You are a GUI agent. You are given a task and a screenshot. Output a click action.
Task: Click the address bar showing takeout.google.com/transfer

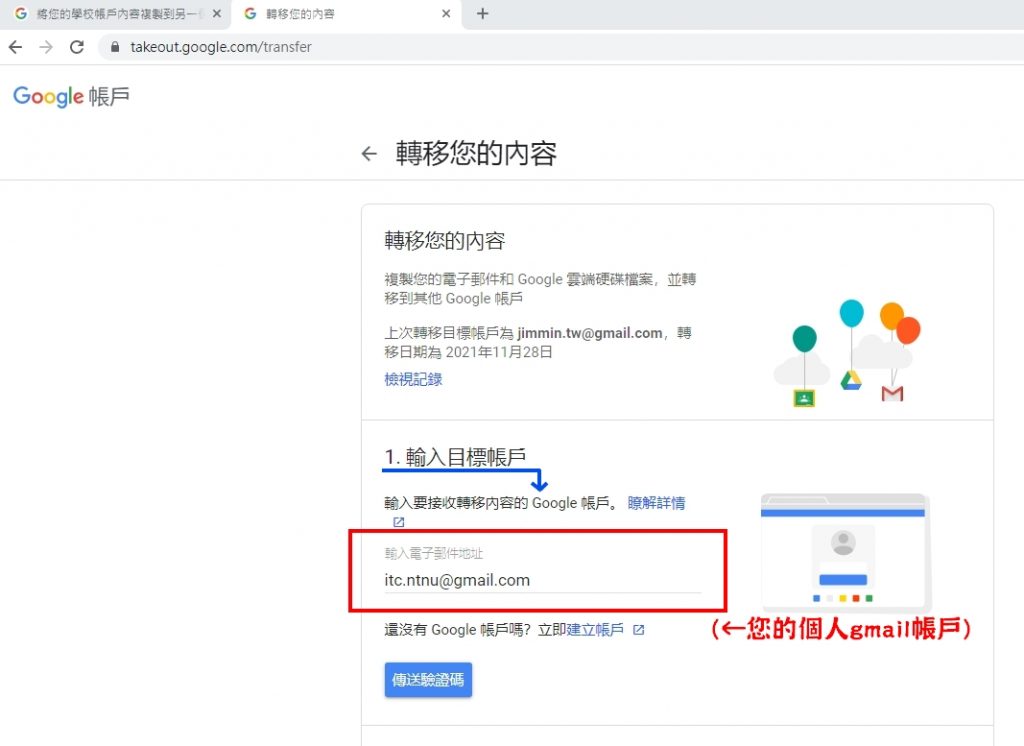[x=562, y=47]
